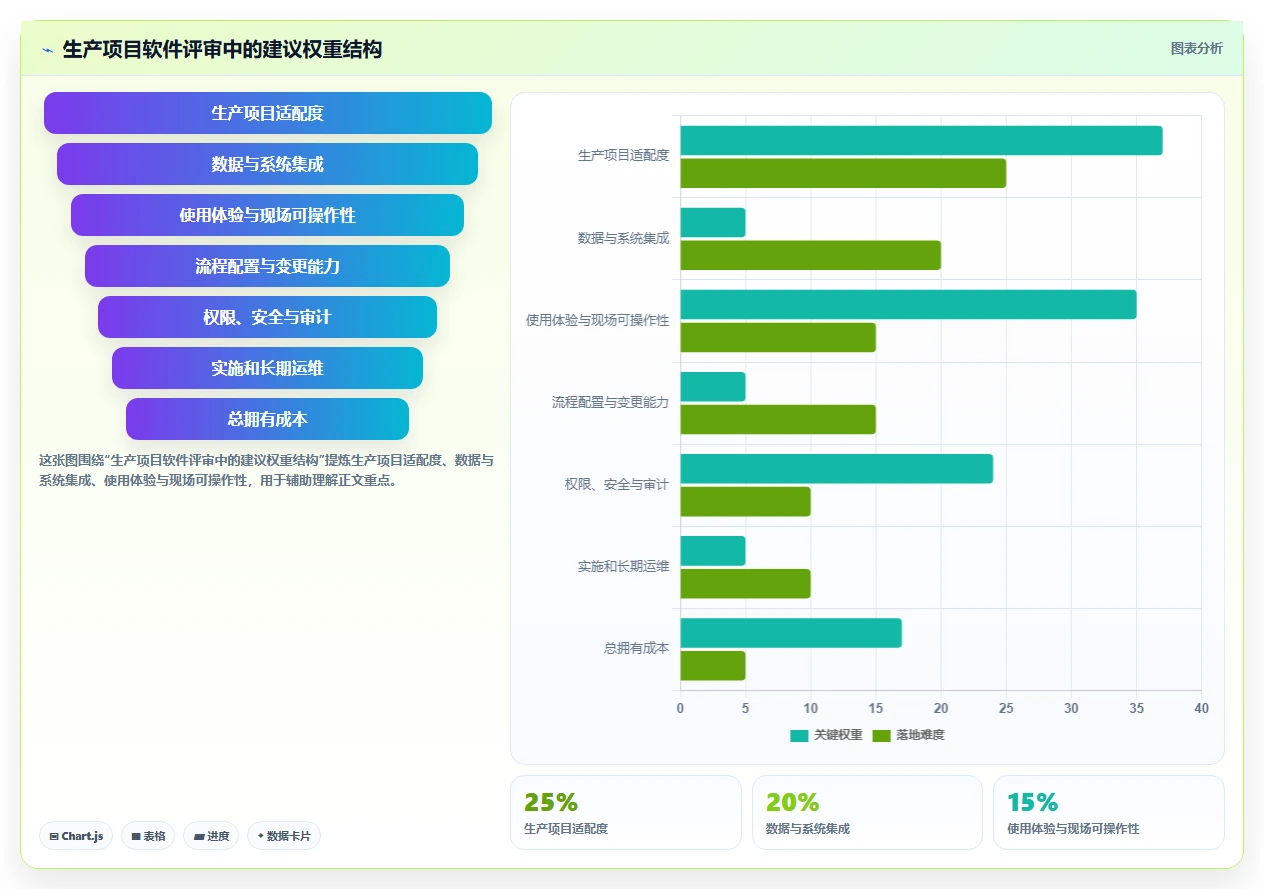Click 数据与系统集成 green 落地难度 bar
The width and height of the screenshot is (1264, 889).
pos(811,255)
